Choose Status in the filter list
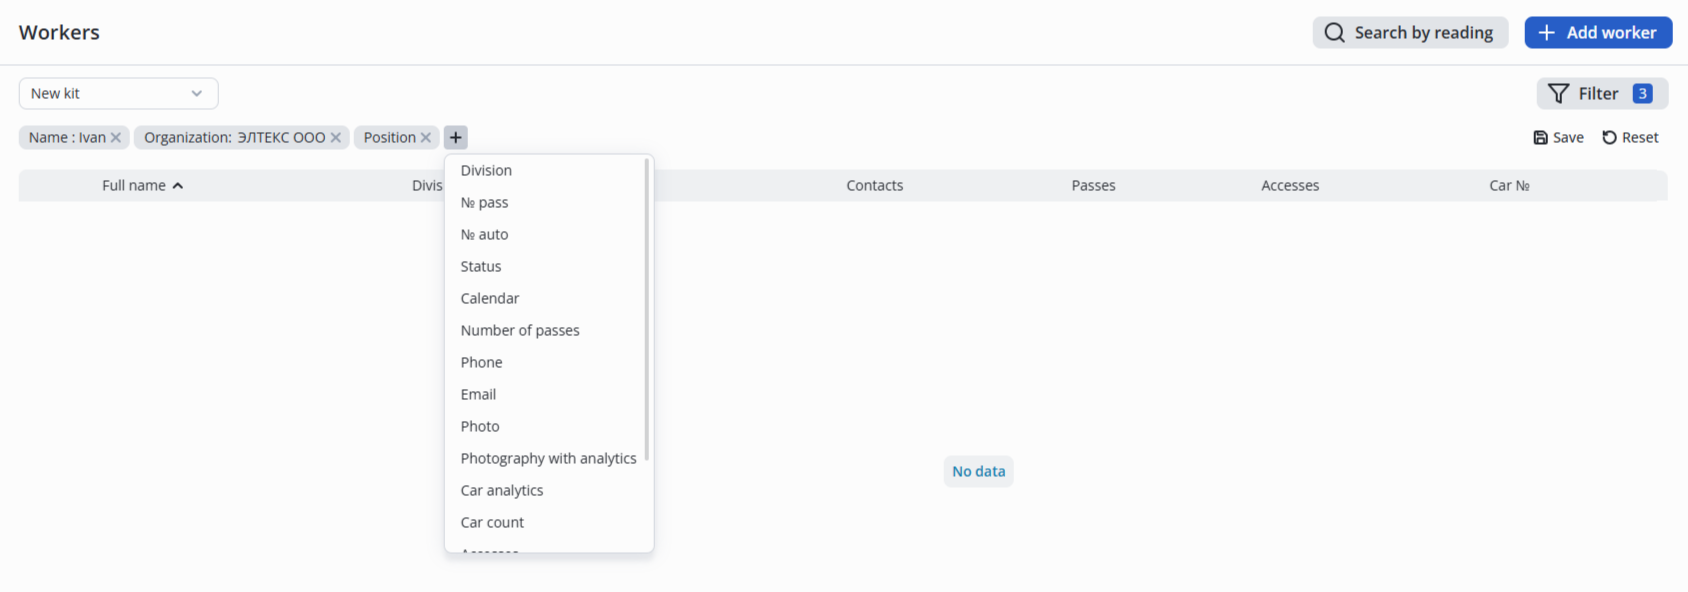 (x=481, y=267)
